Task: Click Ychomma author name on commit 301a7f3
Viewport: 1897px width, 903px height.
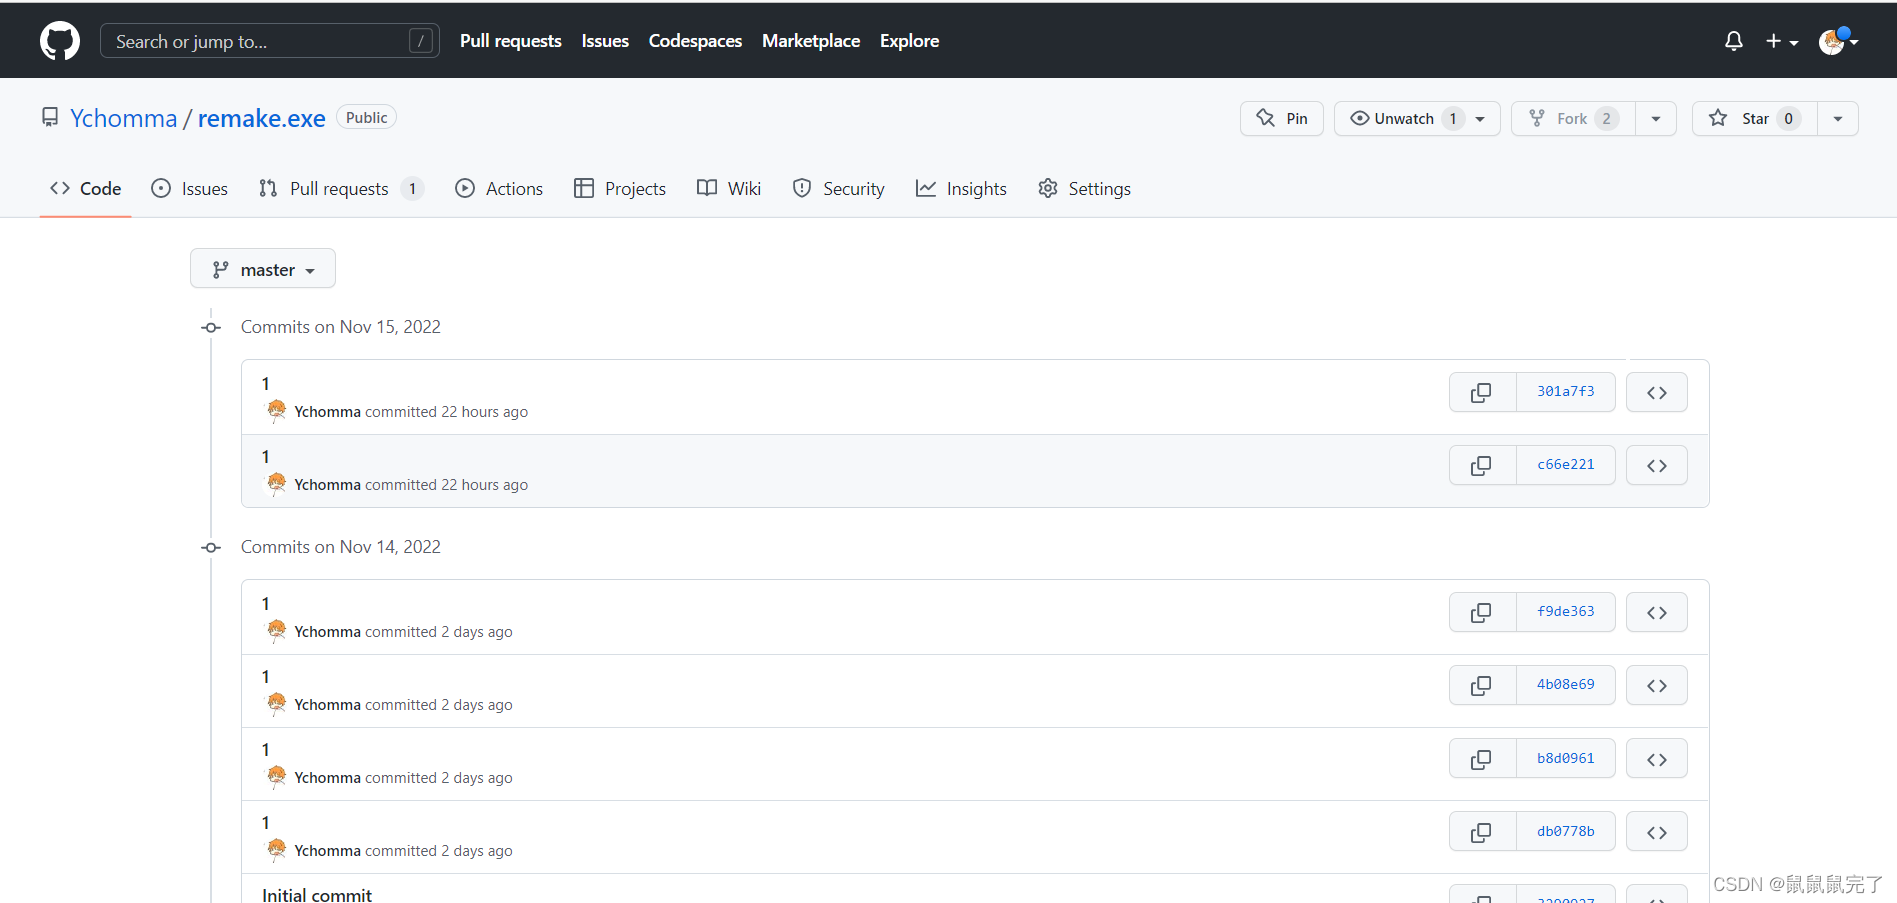Action: tap(328, 412)
